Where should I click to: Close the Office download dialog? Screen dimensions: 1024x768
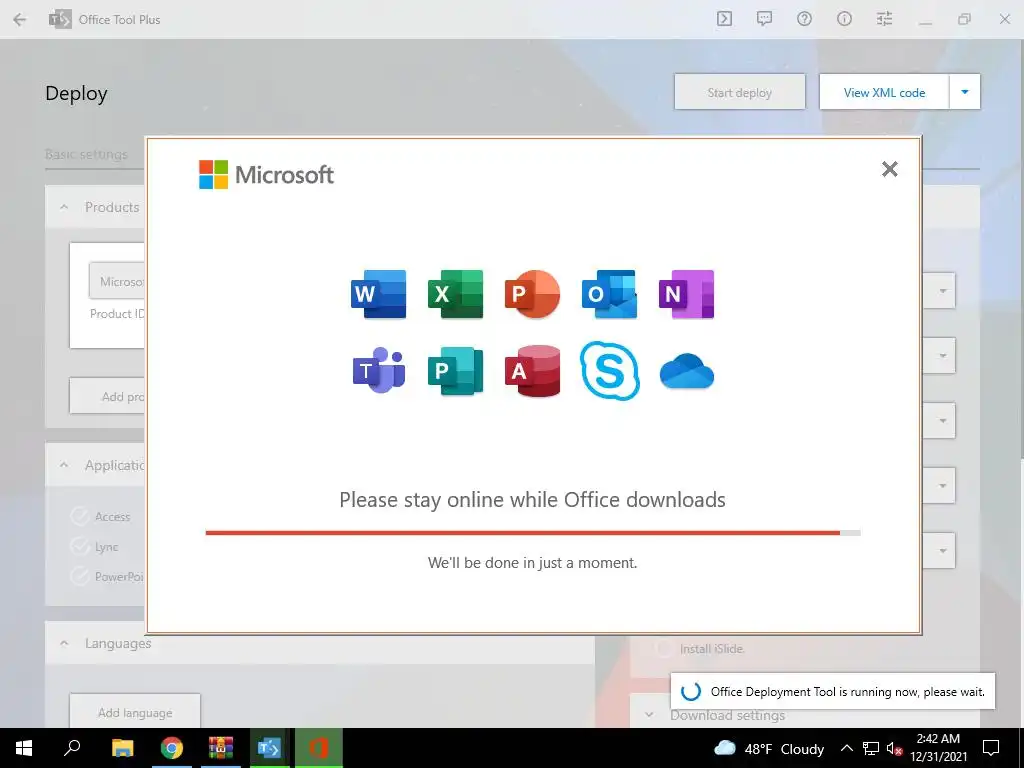pyautogui.click(x=889, y=169)
